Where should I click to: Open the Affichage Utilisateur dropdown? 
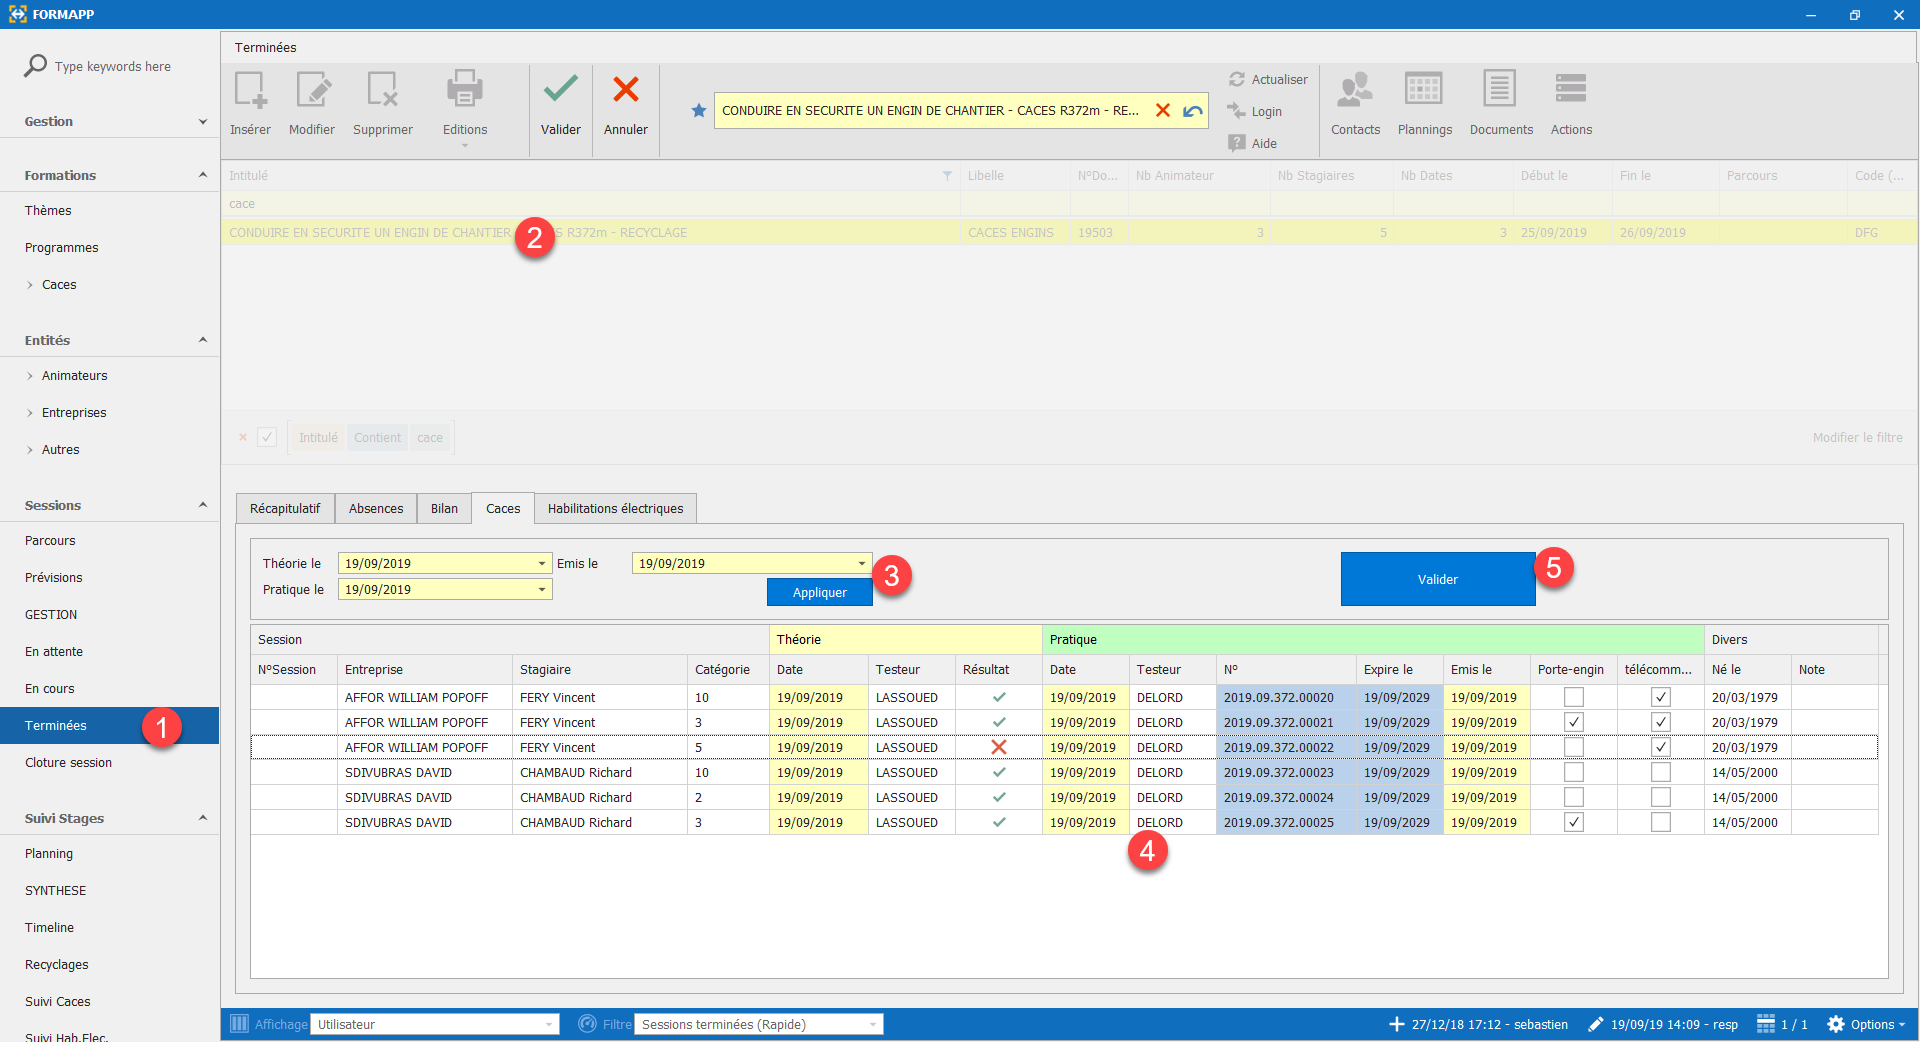pyautogui.click(x=549, y=1024)
